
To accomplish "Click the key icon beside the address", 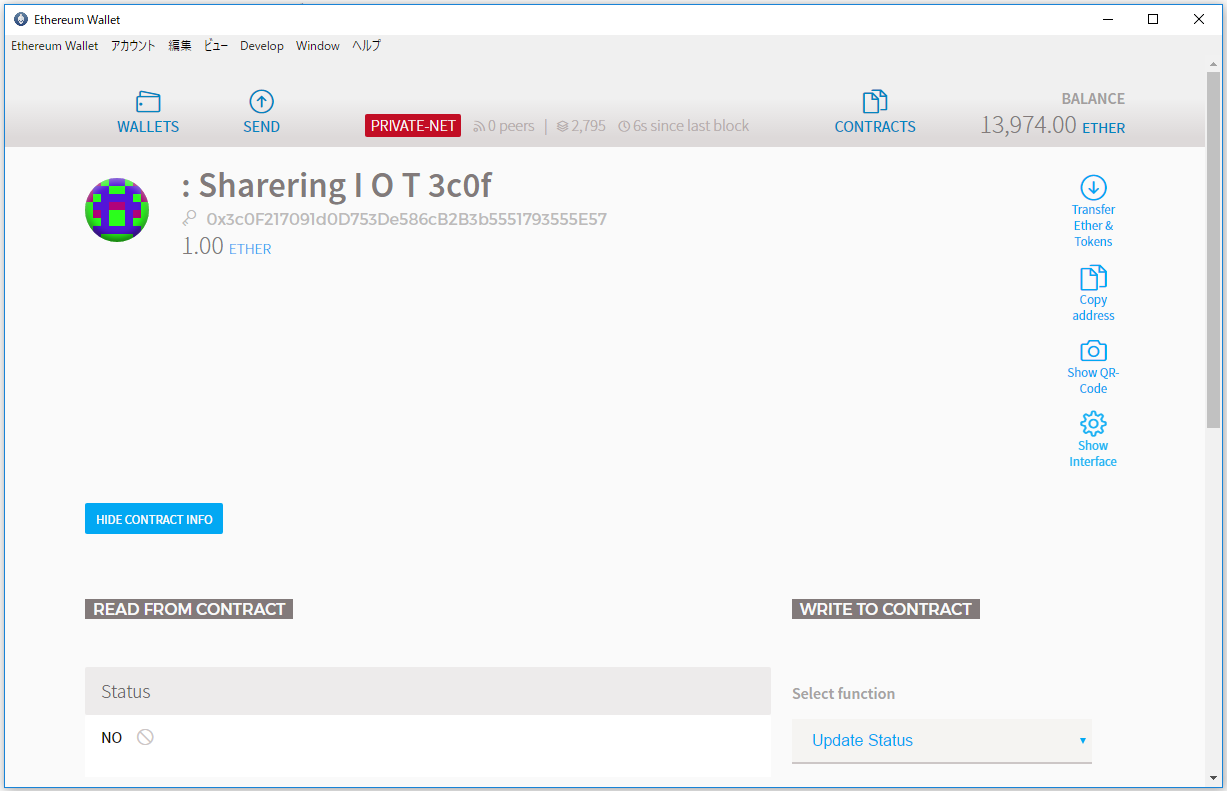I will coord(189,219).
